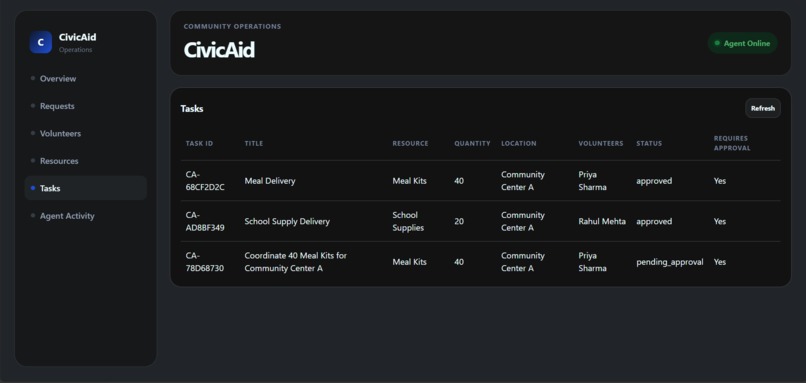Select the Tasks menu item
The width and height of the screenshot is (806, 383).
click(x=85, y=188)
